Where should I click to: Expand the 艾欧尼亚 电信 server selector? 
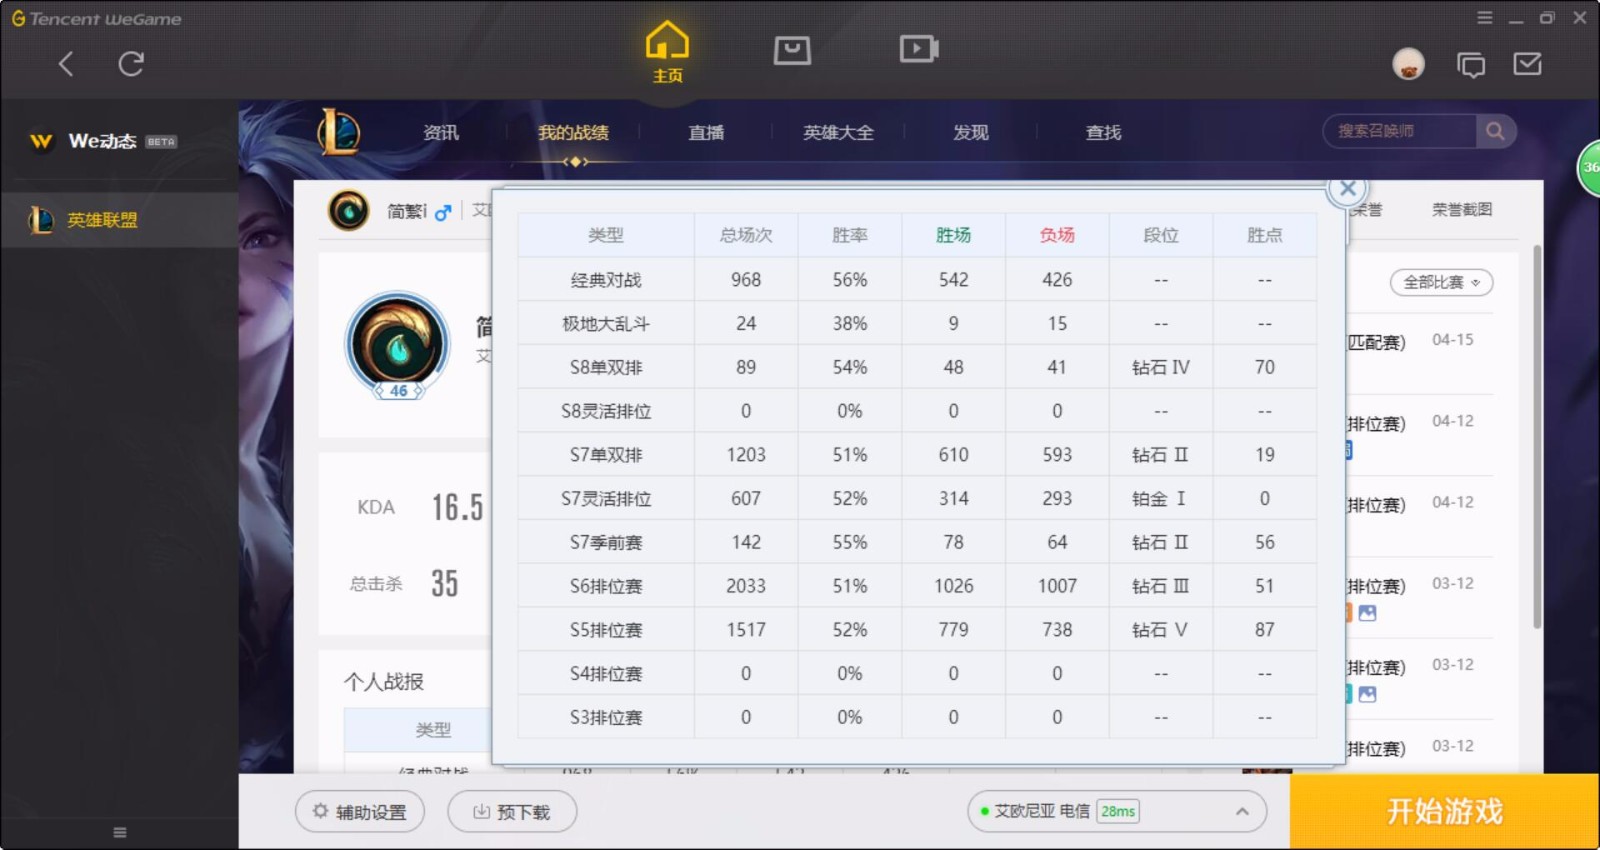(x=1117, y=811)
